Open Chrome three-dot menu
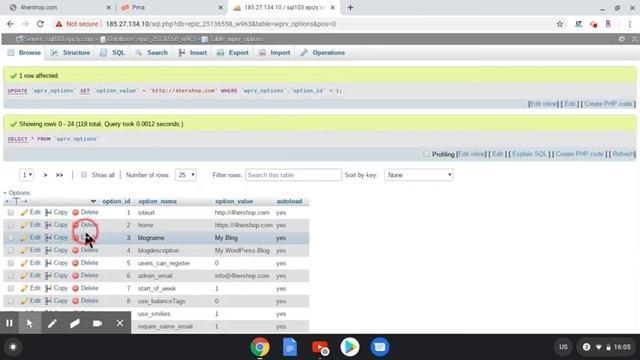 tap(630, 24)
